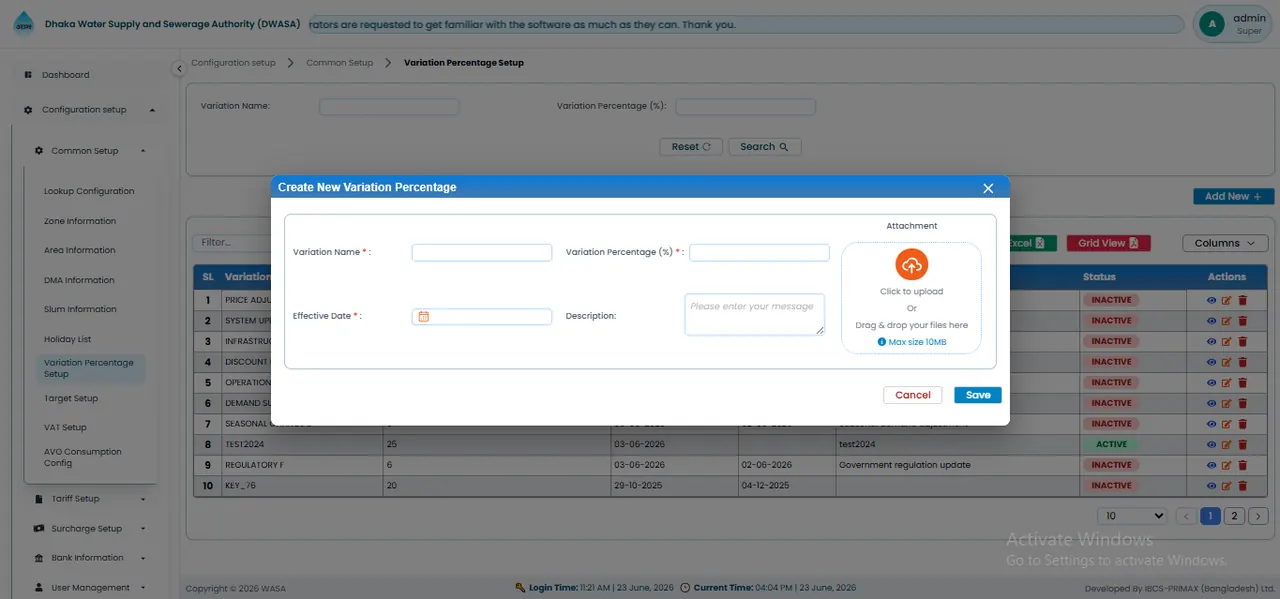This screenshot has height=599, width=1280.
Task: View the TEST2024 row using eye icon
Action: (1212, 444)
